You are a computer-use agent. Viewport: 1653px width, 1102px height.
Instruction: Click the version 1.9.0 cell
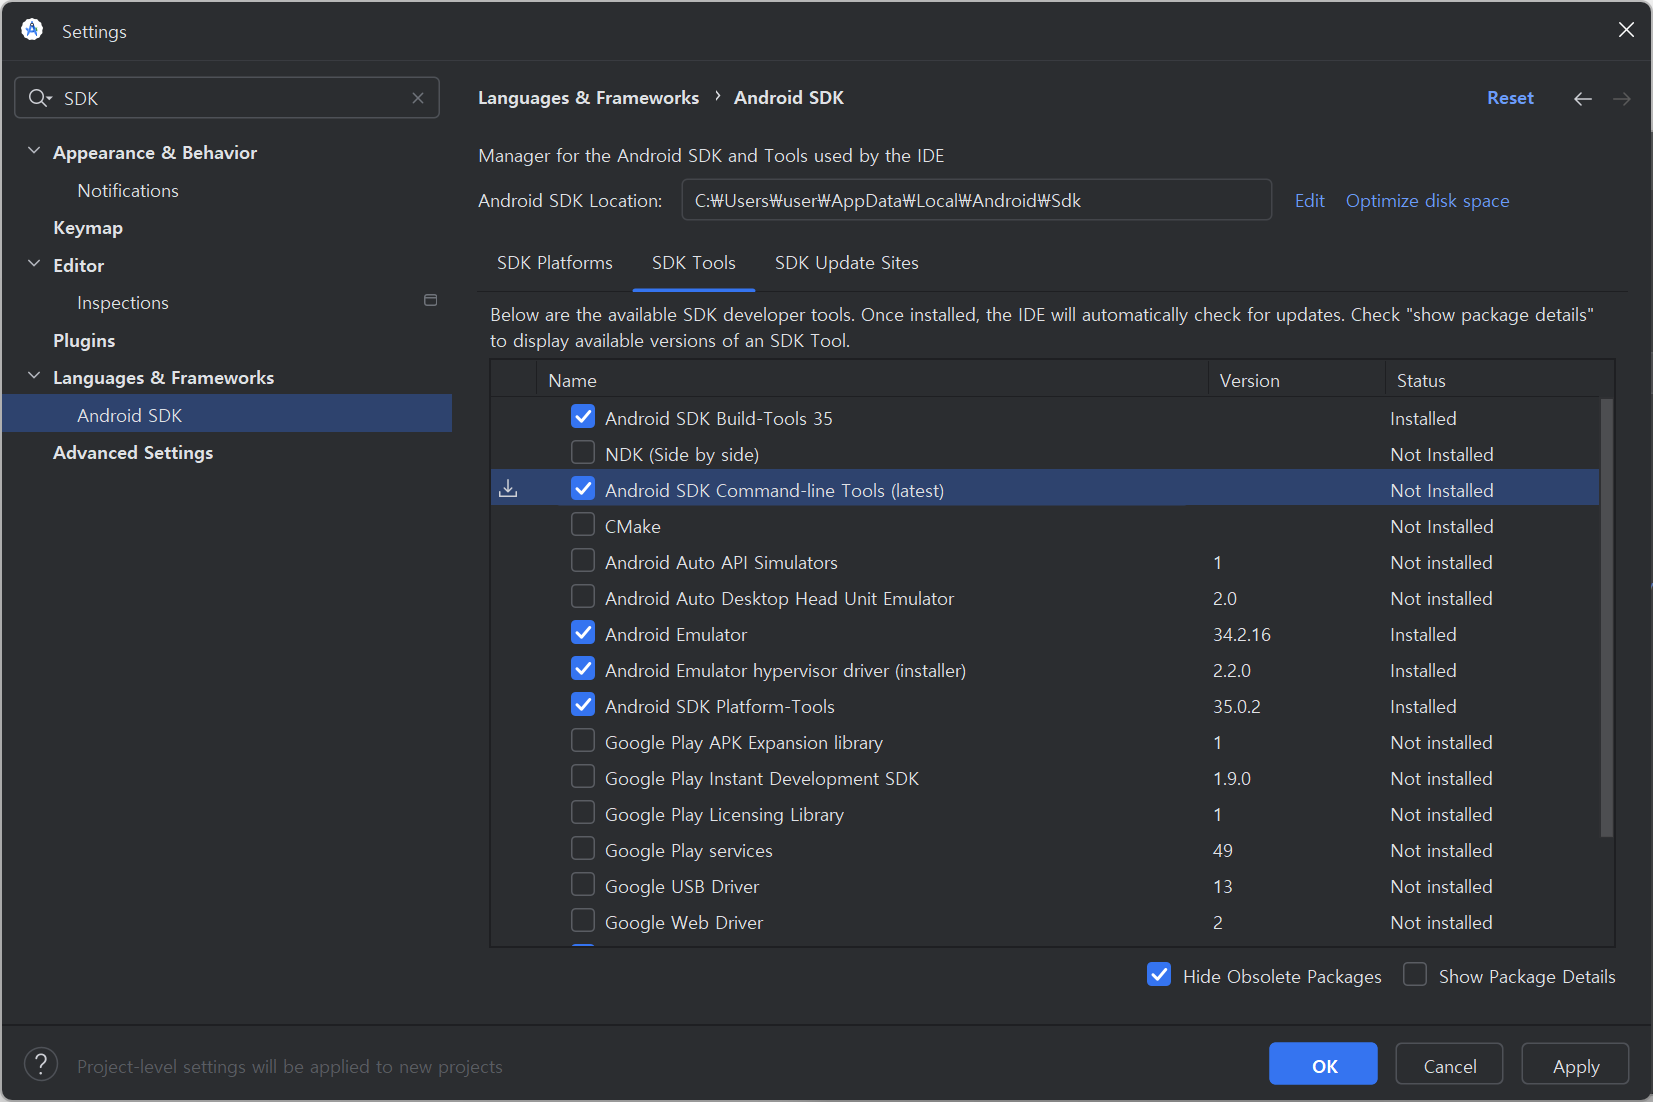(1231, 779)
